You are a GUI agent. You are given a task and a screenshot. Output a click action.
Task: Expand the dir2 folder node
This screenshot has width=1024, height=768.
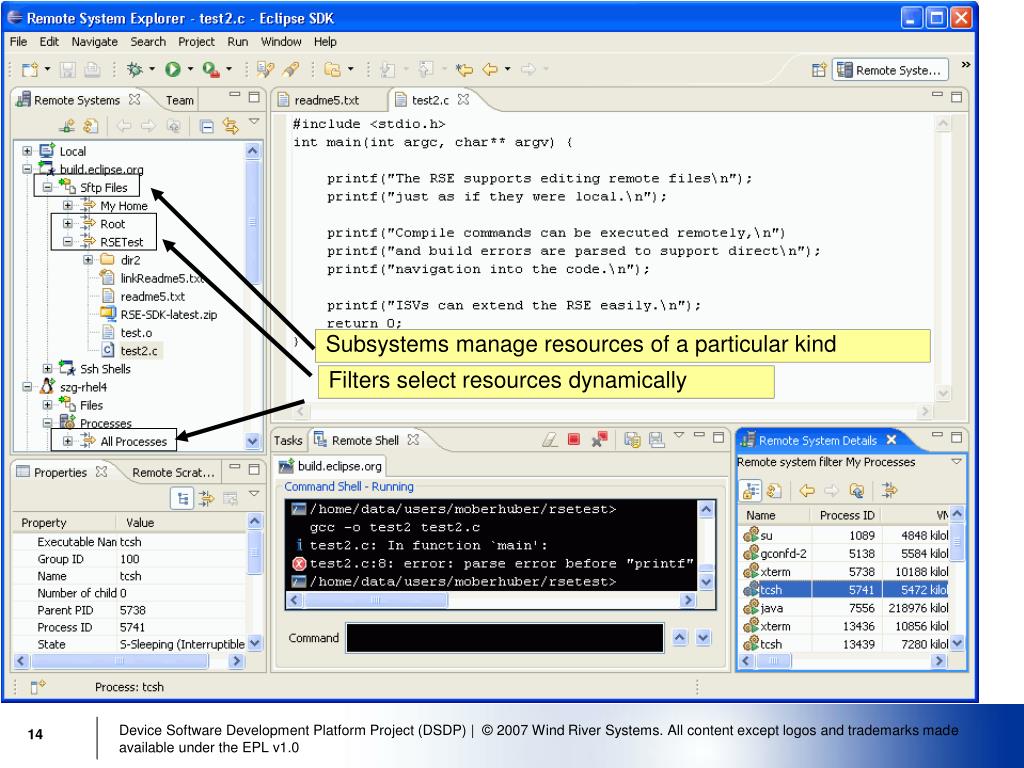pyautogui.click(x=88, y=260)
